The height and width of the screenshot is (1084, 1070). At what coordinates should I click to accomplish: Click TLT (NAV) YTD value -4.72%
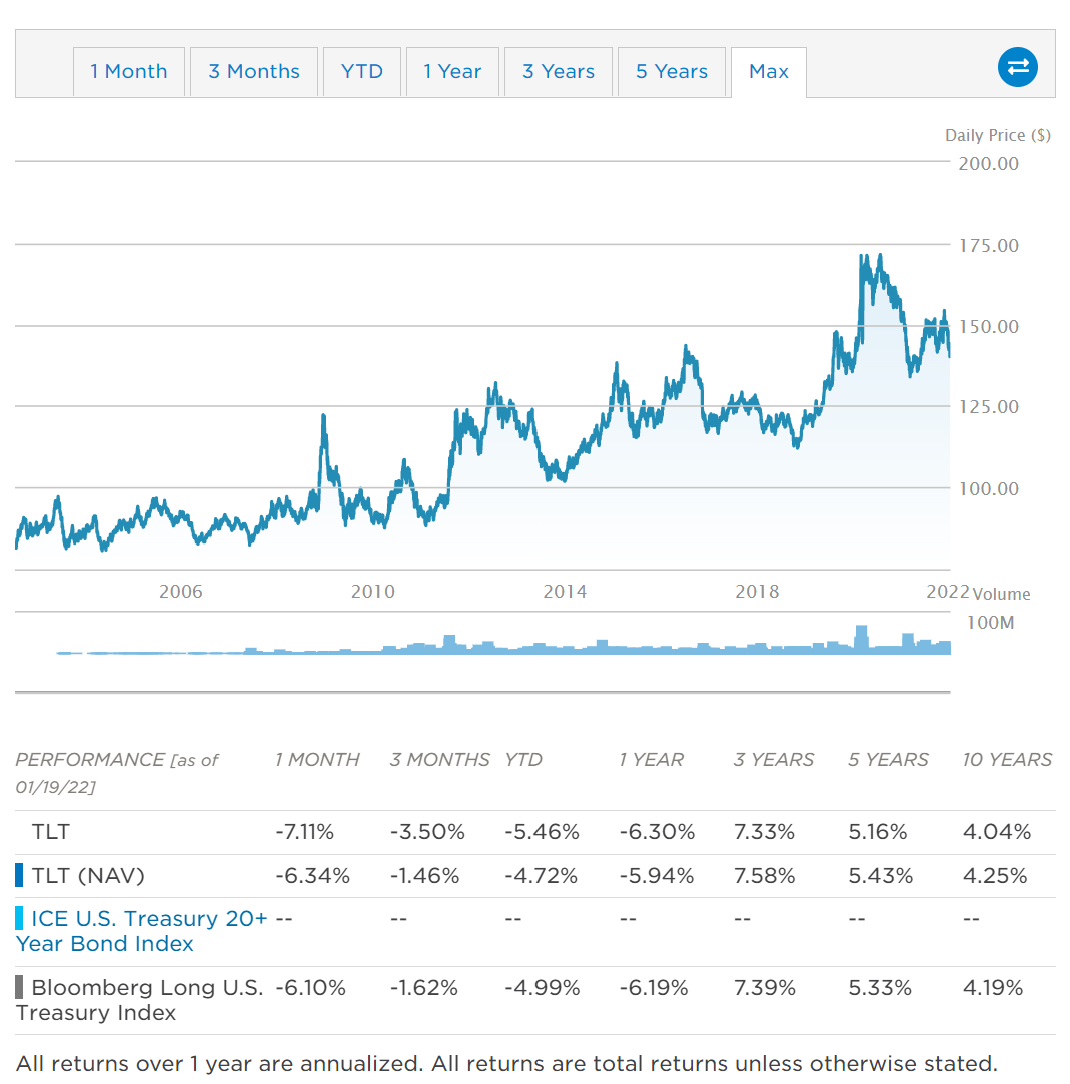point(541,875)
